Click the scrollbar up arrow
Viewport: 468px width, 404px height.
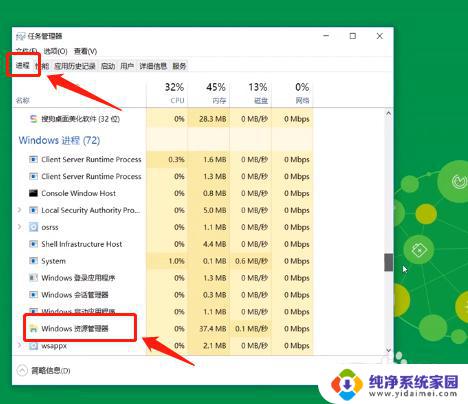388,113
